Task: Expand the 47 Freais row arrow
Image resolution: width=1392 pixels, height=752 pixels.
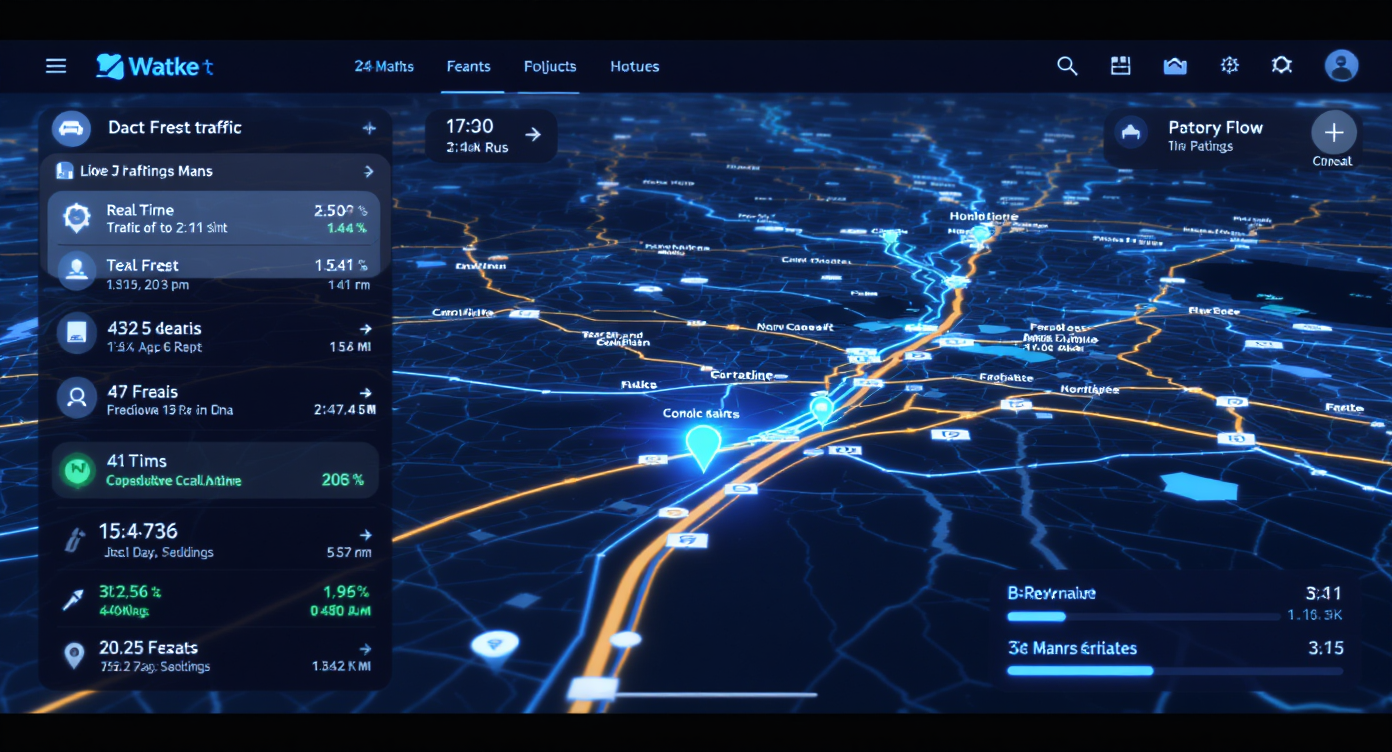Action: 365,393
